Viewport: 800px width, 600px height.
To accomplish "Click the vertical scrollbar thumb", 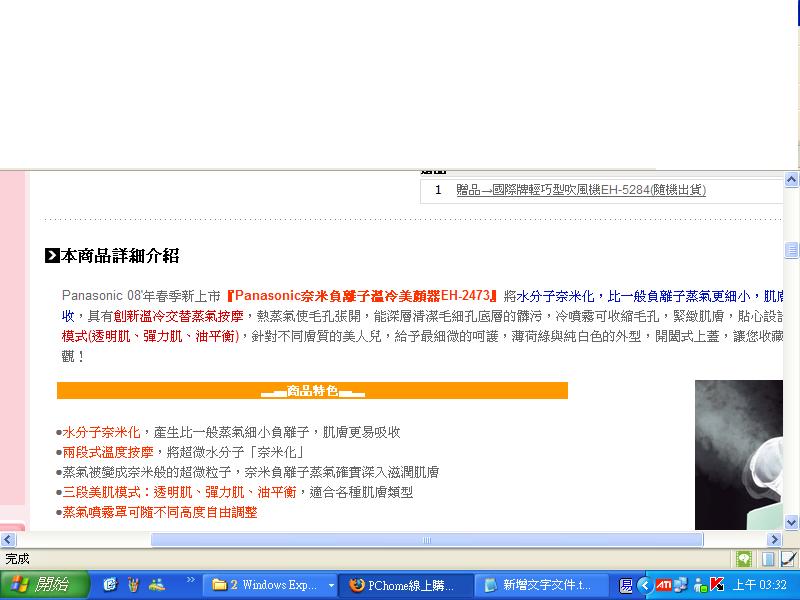I will [791, 250].
